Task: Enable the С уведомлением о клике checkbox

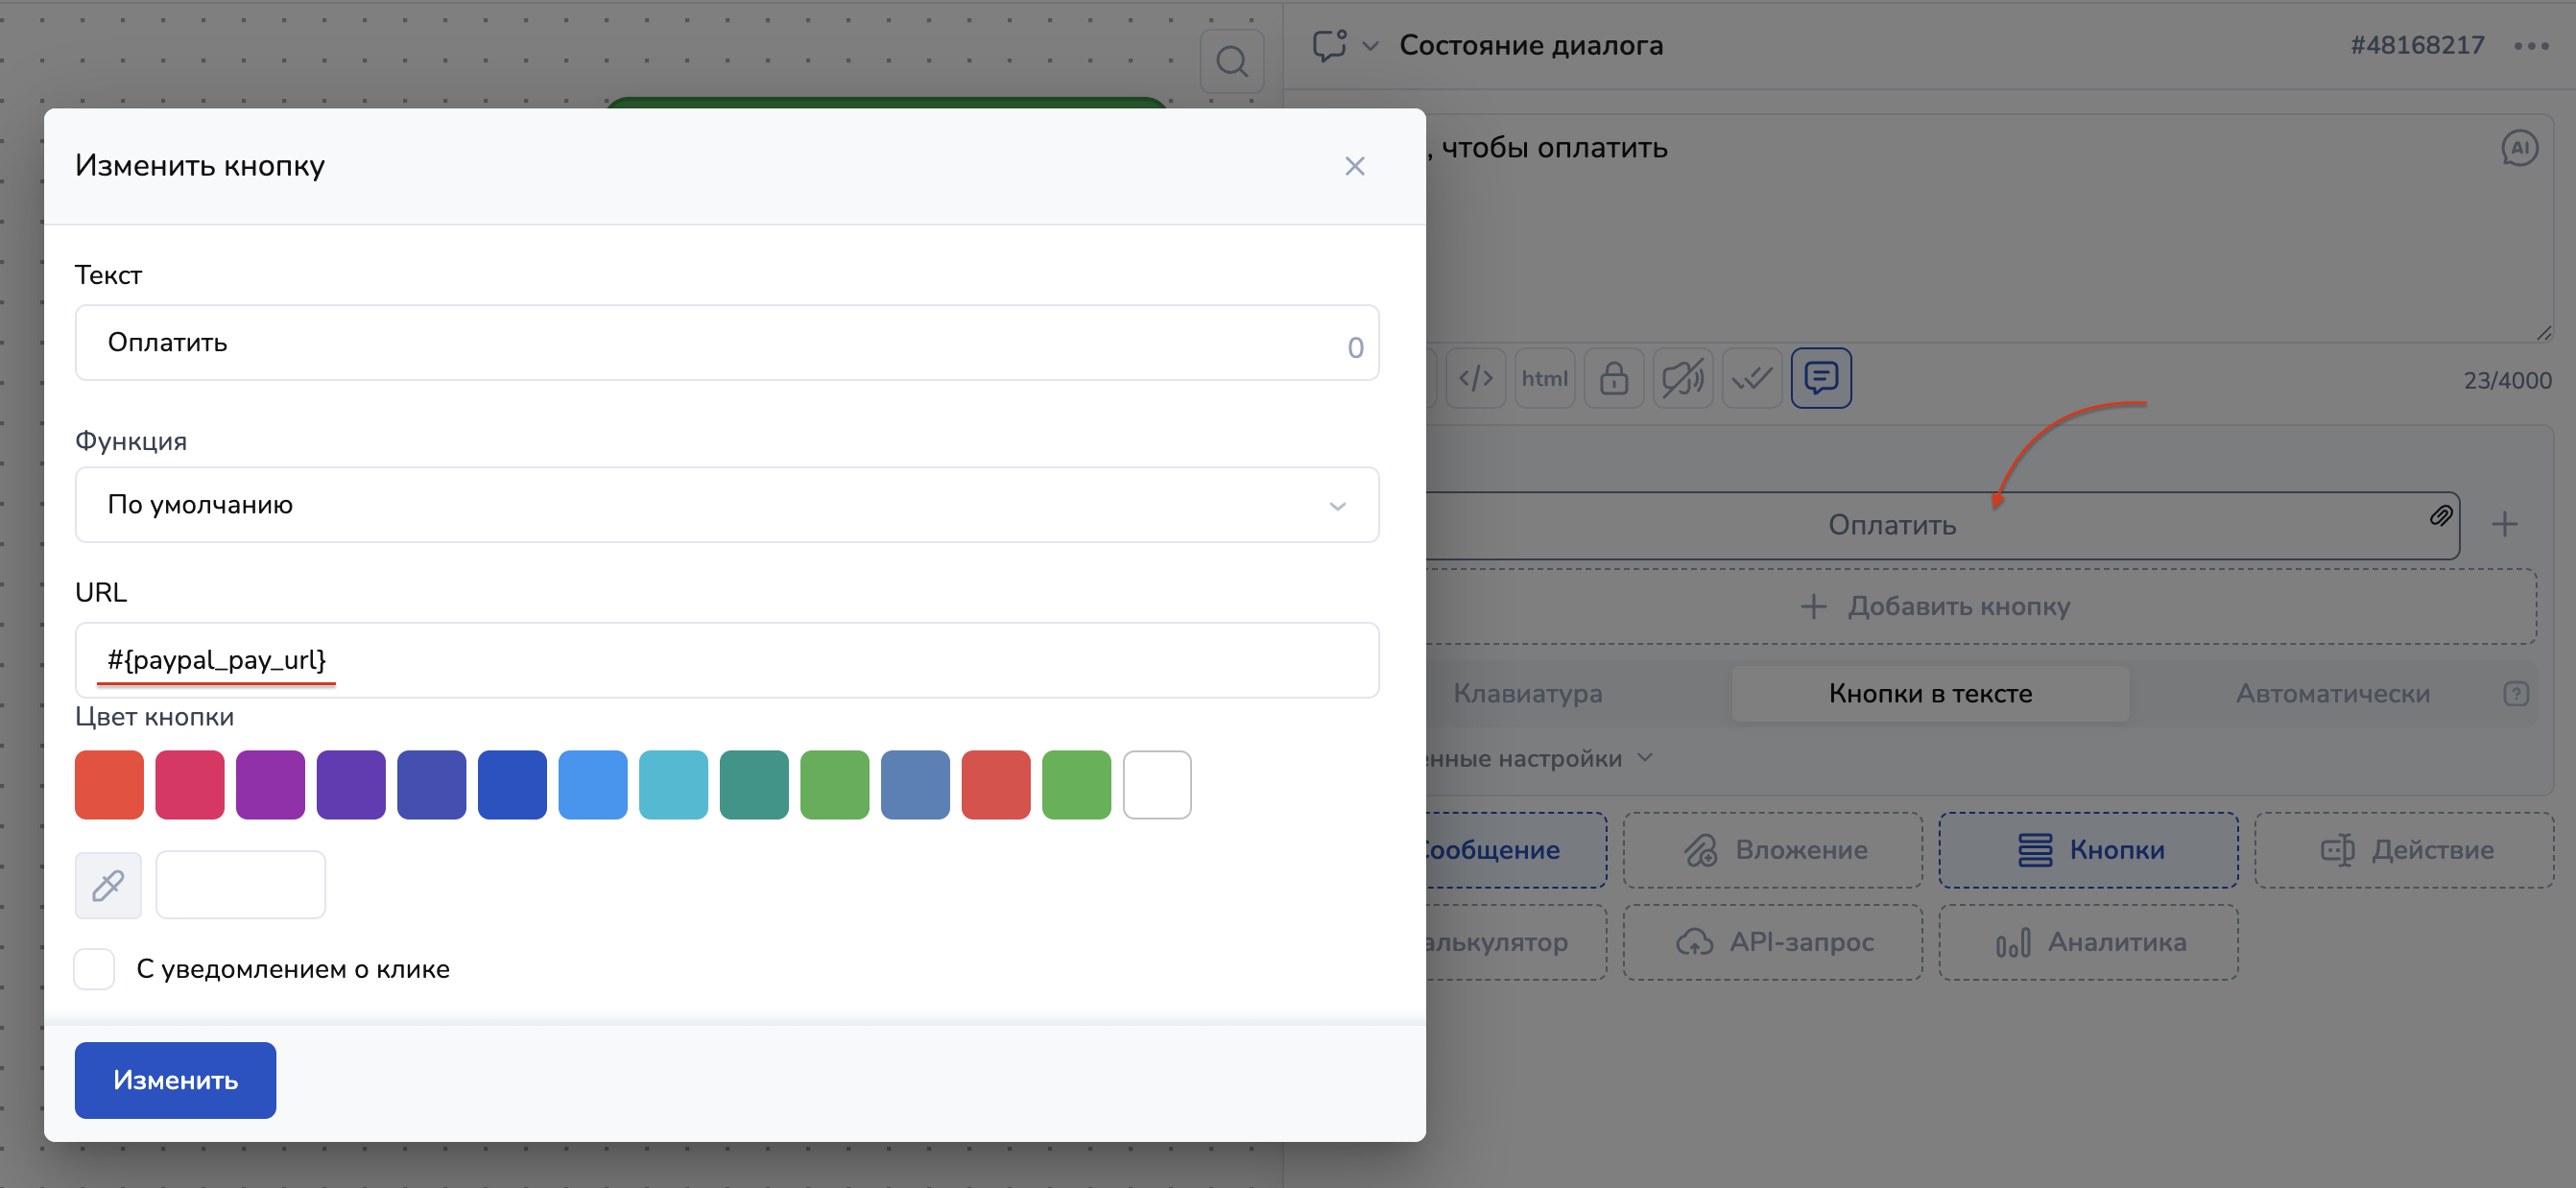Action: [x=95, y=969]
